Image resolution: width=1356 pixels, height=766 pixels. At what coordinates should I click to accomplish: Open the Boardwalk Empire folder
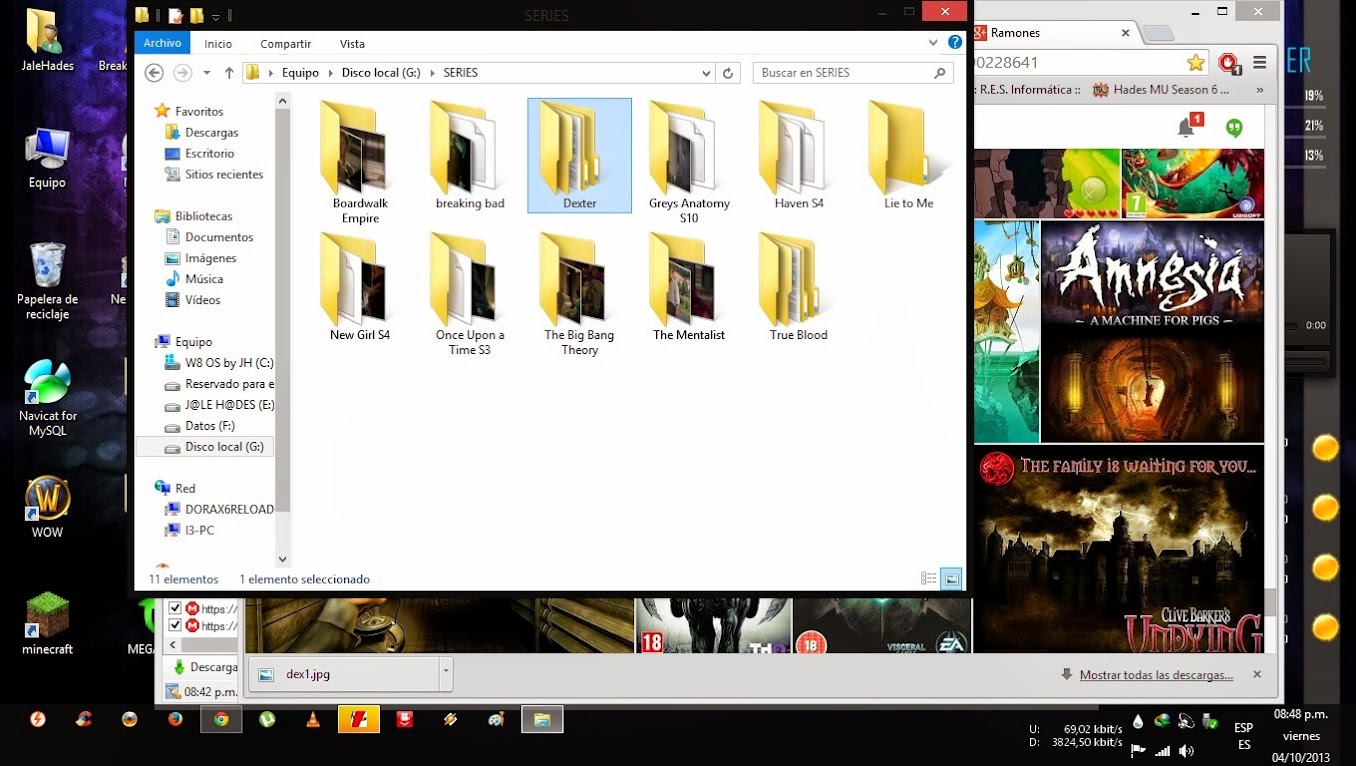pos(360,162)
